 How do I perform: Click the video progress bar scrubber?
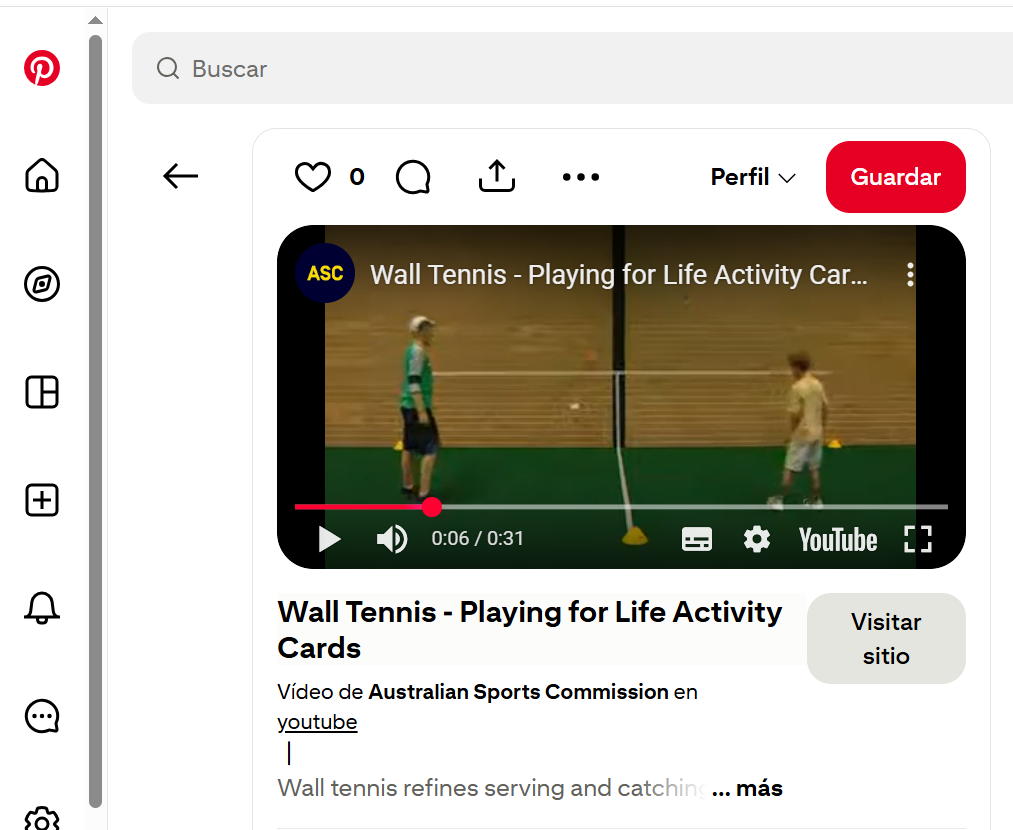pyautogui.click(x=432, y=507)
